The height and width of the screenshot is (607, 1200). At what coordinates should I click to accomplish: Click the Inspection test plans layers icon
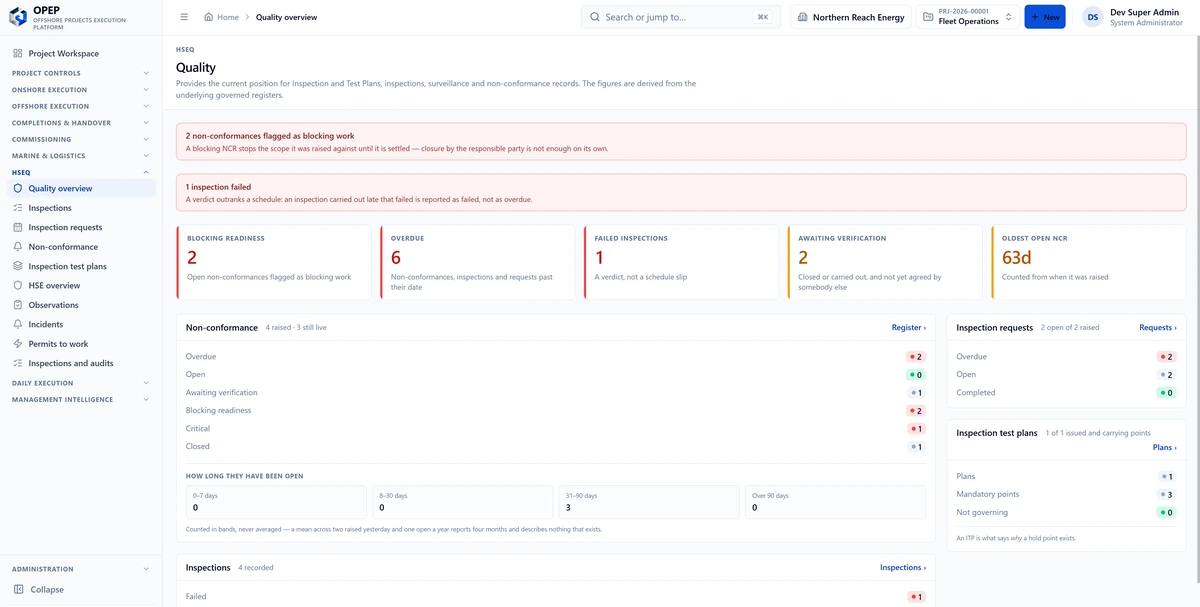click(18, 266)
